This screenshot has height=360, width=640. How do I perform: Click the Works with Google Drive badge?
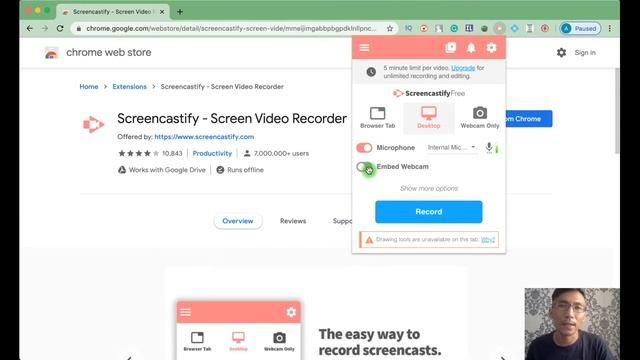tap(162, 170)
